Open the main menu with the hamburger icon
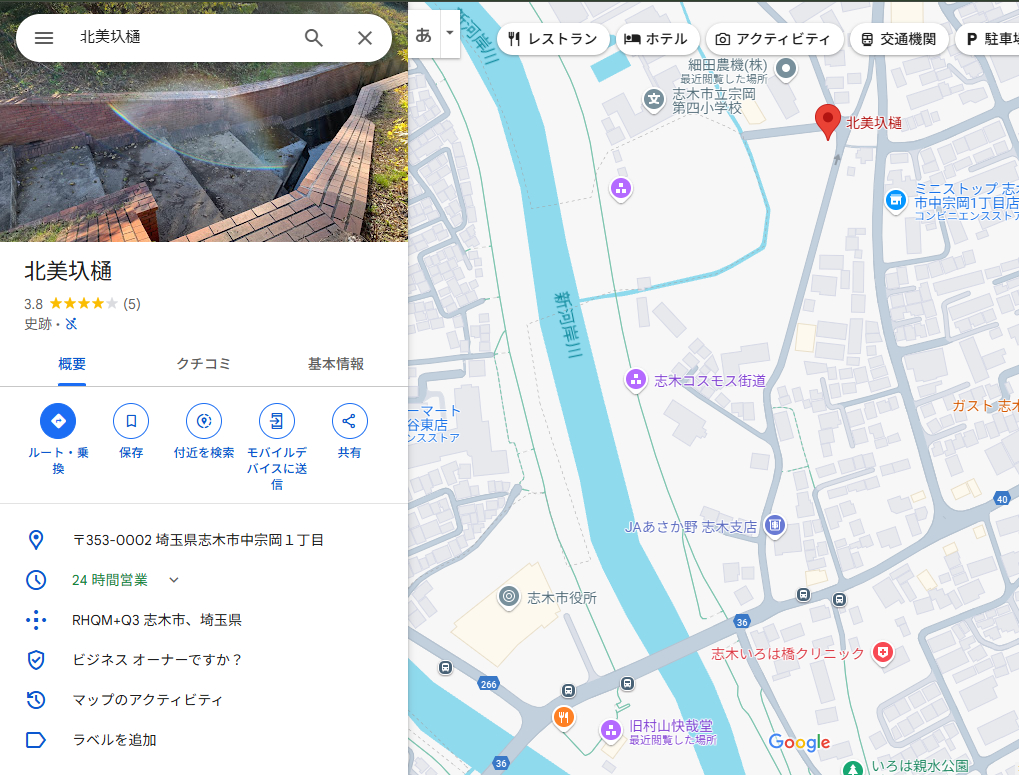 [x=43, y=37]
